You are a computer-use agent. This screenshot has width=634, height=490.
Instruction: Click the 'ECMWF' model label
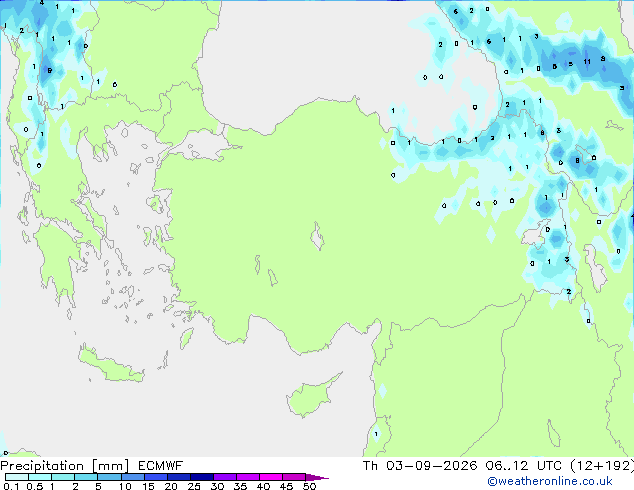160,466
